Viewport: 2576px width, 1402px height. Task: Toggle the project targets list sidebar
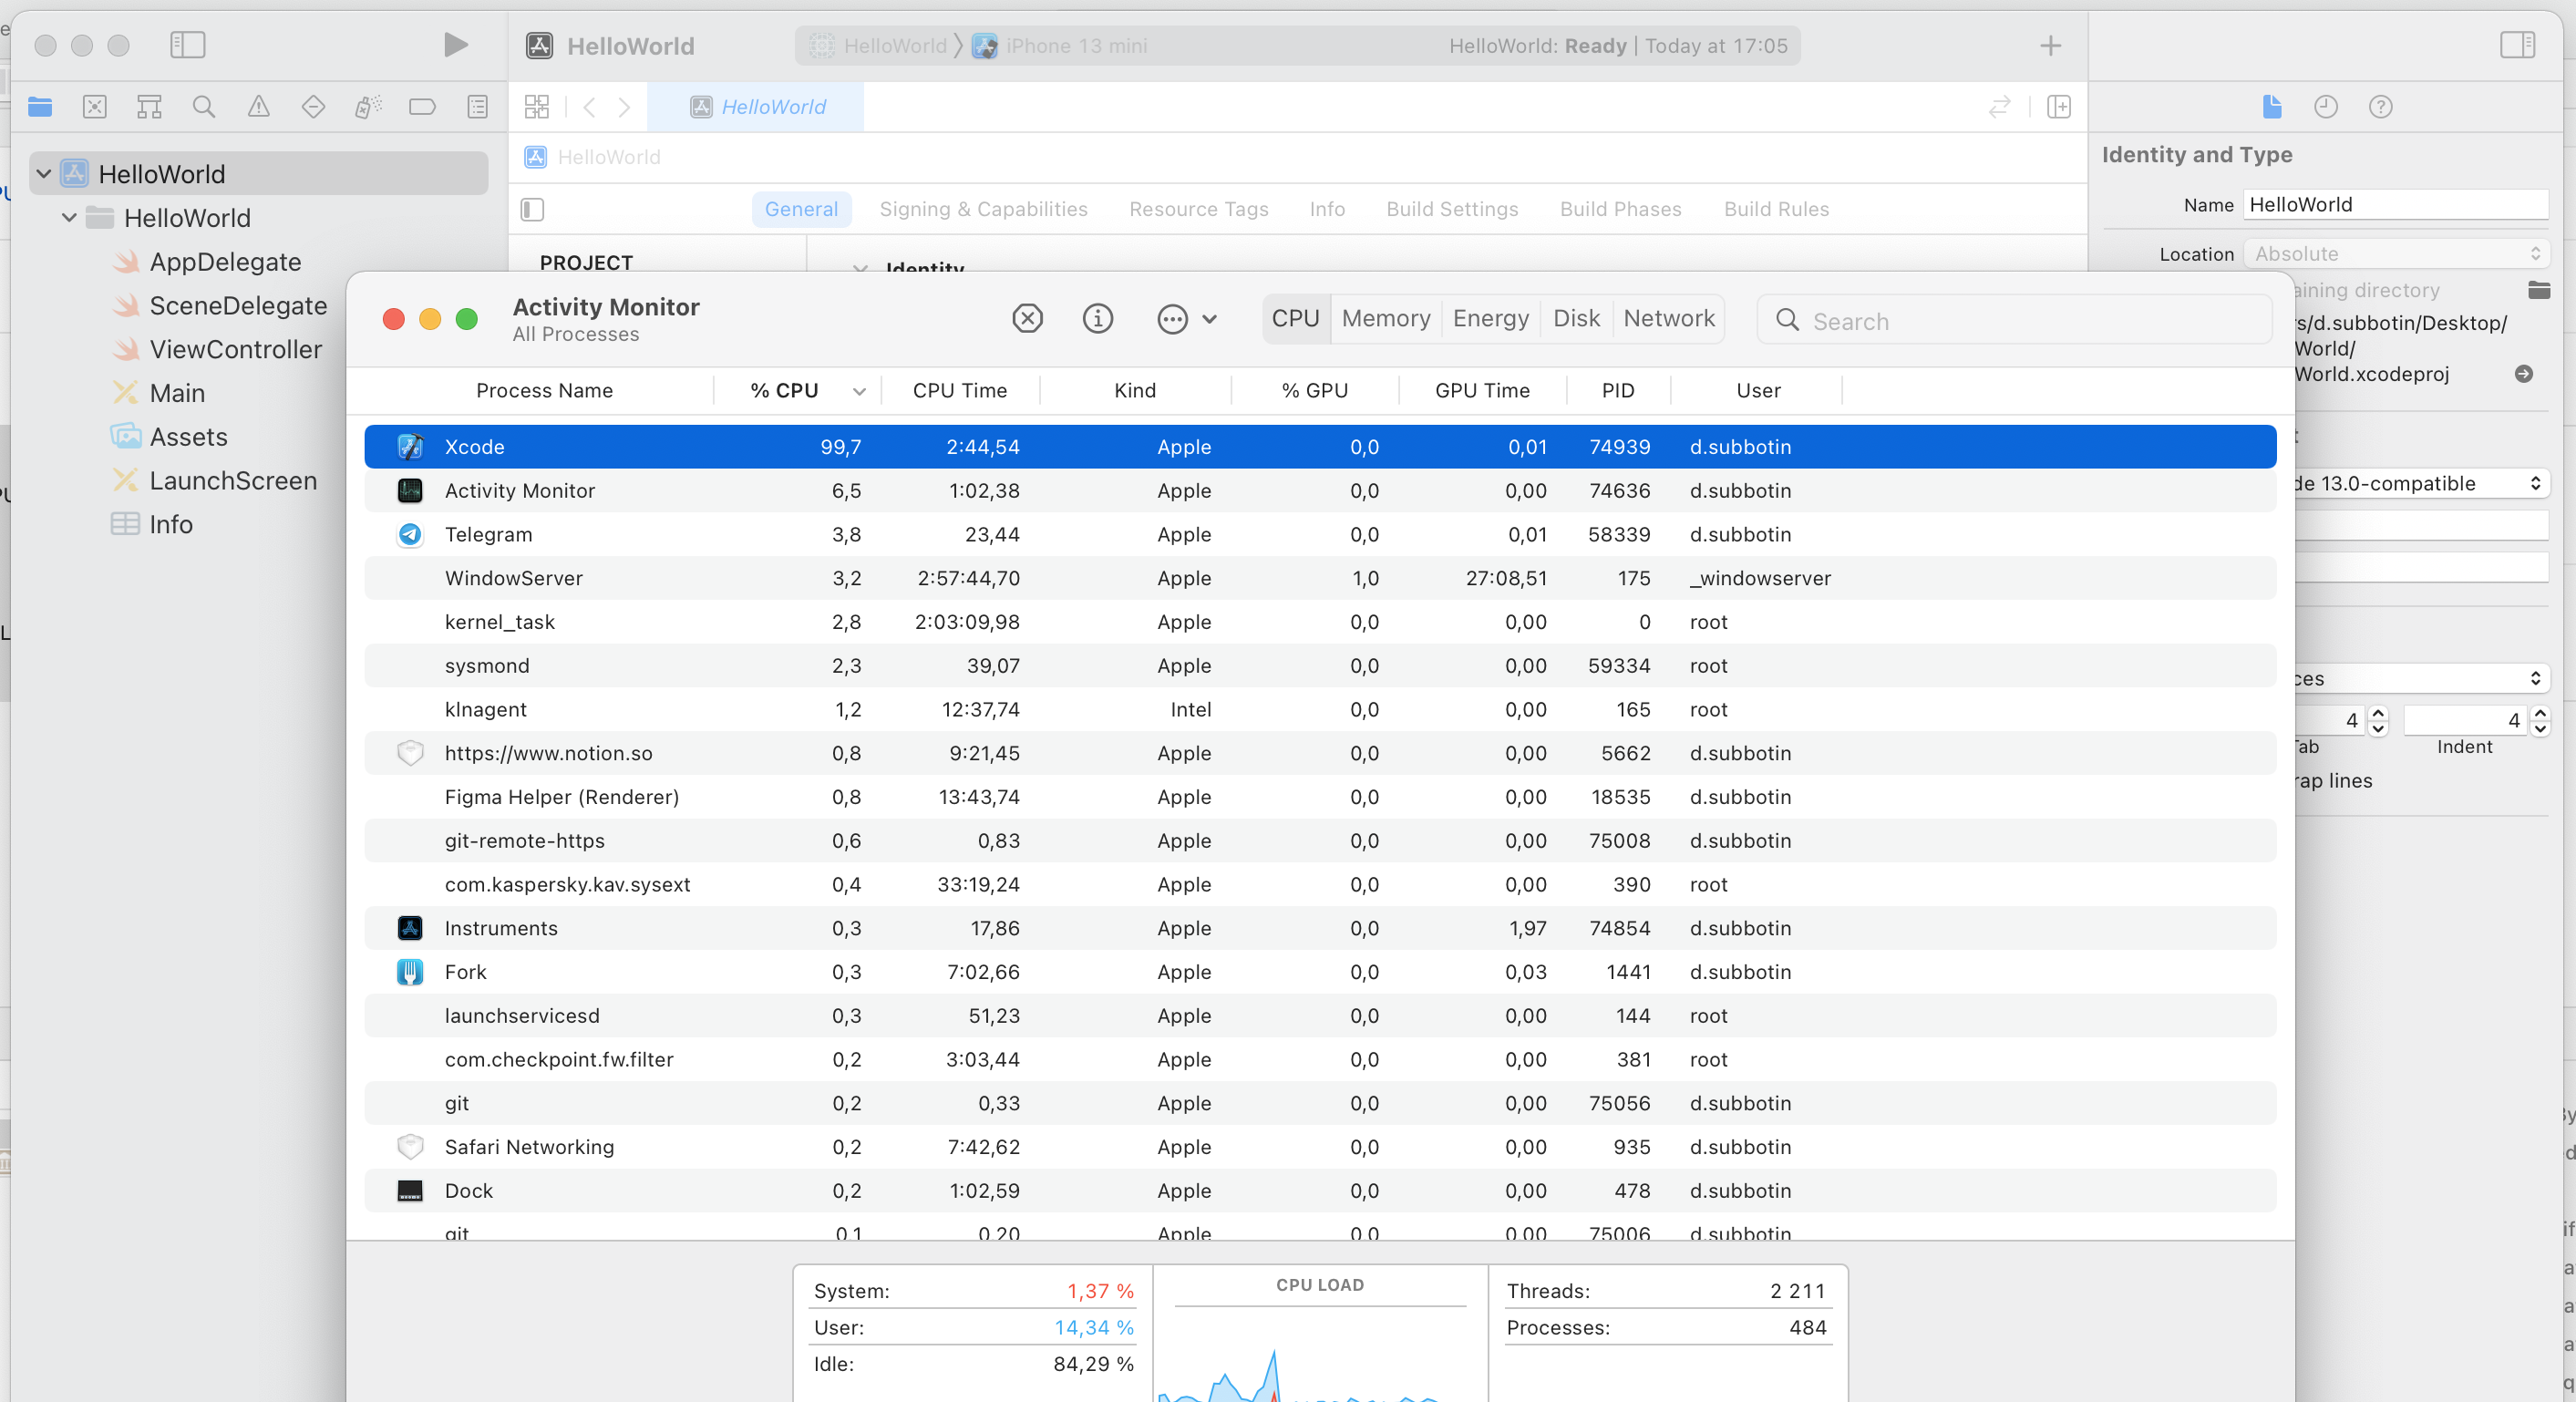tap(532, 209)
